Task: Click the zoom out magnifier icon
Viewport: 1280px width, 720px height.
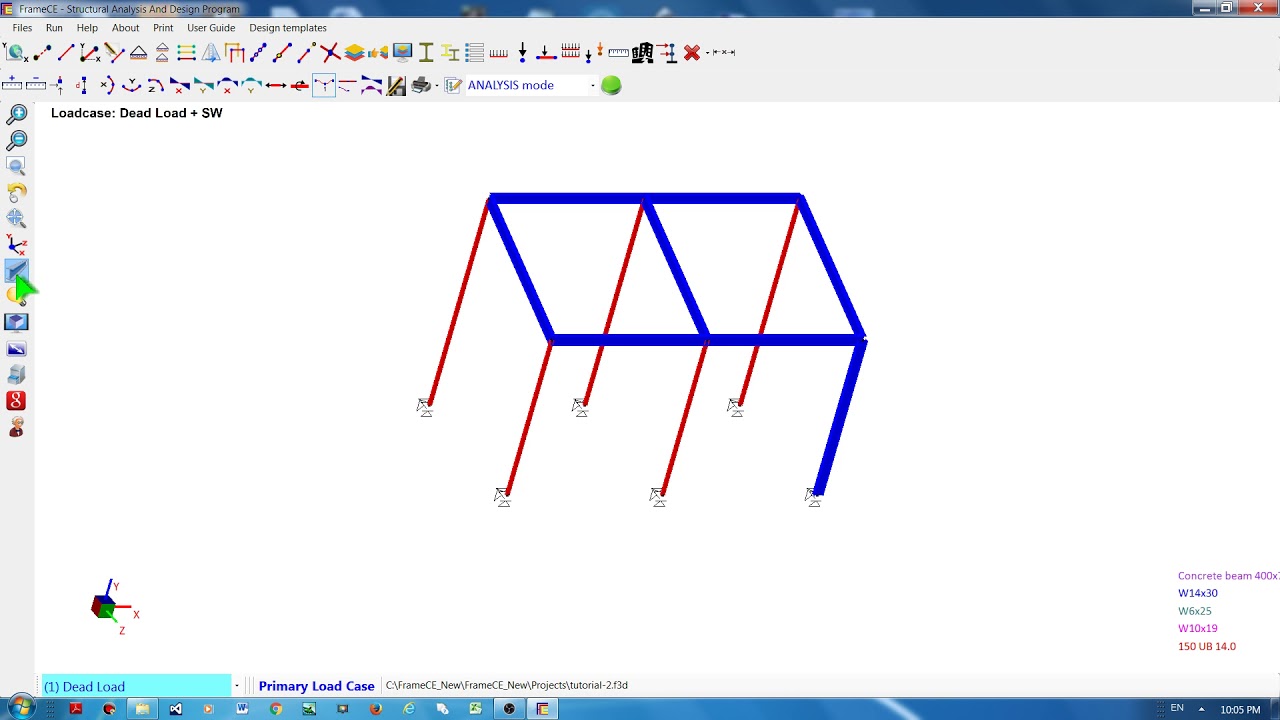Action: pyautogui.click(x=17, y=140)
